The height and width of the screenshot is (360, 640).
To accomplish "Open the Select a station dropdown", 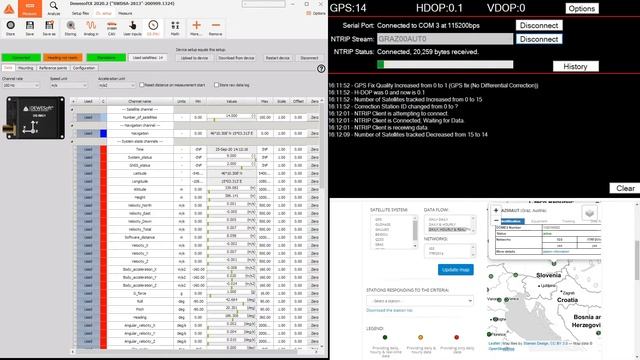I will 420,301.
